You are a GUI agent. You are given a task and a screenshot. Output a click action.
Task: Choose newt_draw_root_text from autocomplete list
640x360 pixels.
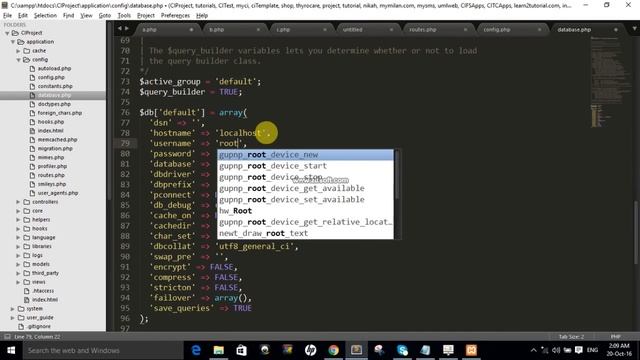(x=305, y=233)
